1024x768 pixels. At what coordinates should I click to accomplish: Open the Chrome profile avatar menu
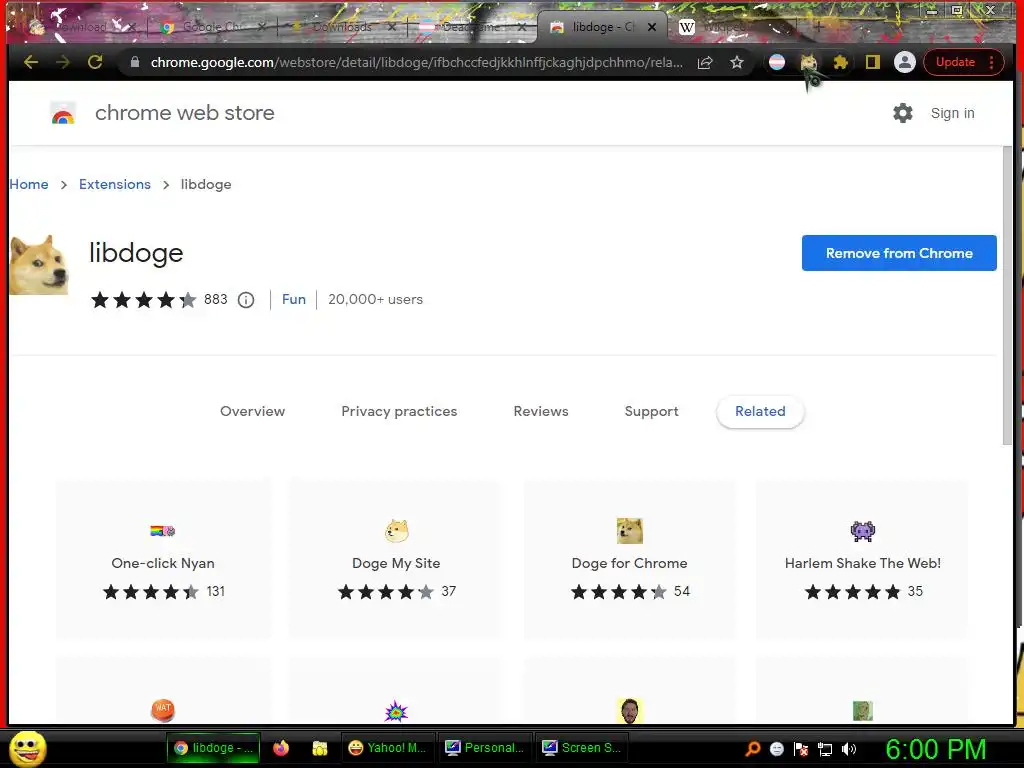pyautogui.click(x=904, y=62)
